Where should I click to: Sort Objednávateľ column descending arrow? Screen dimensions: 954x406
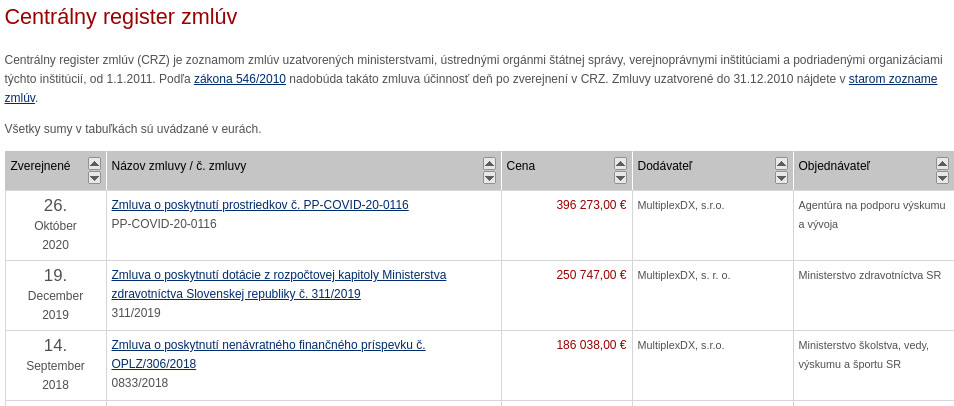click(x=942, y=178)
